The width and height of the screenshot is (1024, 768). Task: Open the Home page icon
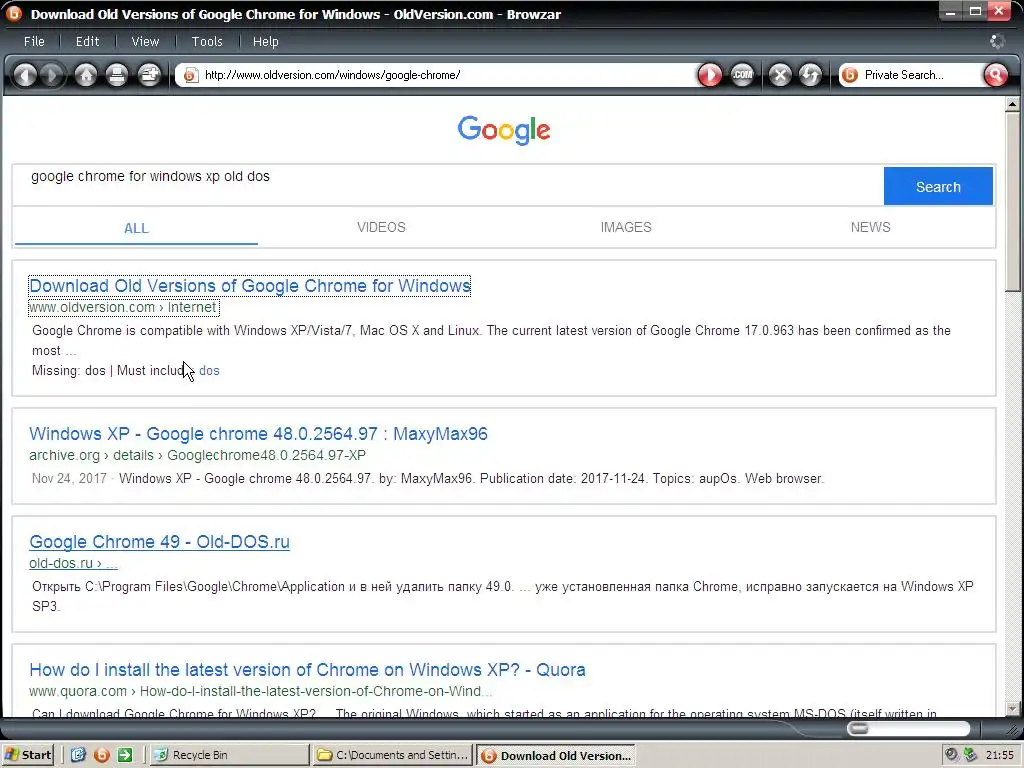click(x=86, y=75)
